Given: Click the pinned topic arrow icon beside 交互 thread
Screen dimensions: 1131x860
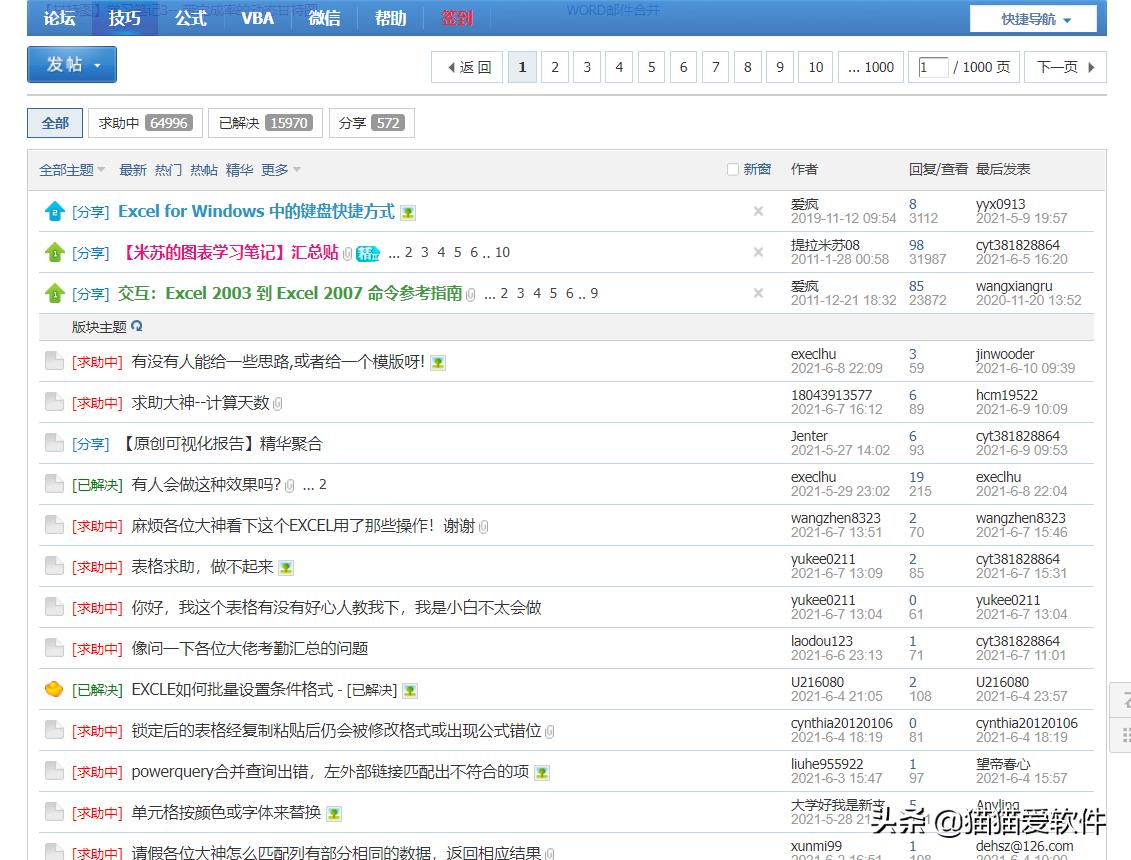Looking at the screenshot, I should click(x=55, y=295).
